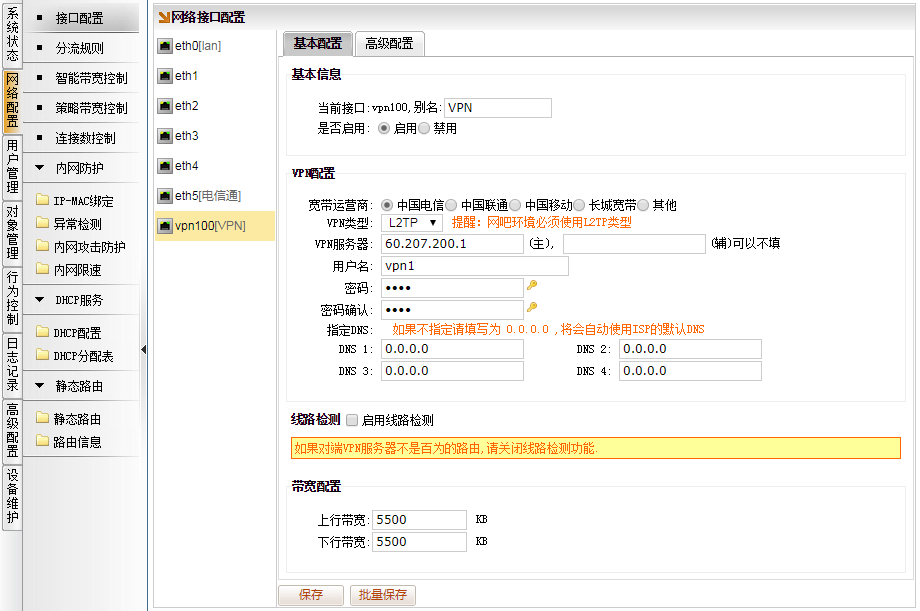Choose 中国联通 as the broadband carrier
The width and height of the screenshot is (920, 611).
point(451,205)
